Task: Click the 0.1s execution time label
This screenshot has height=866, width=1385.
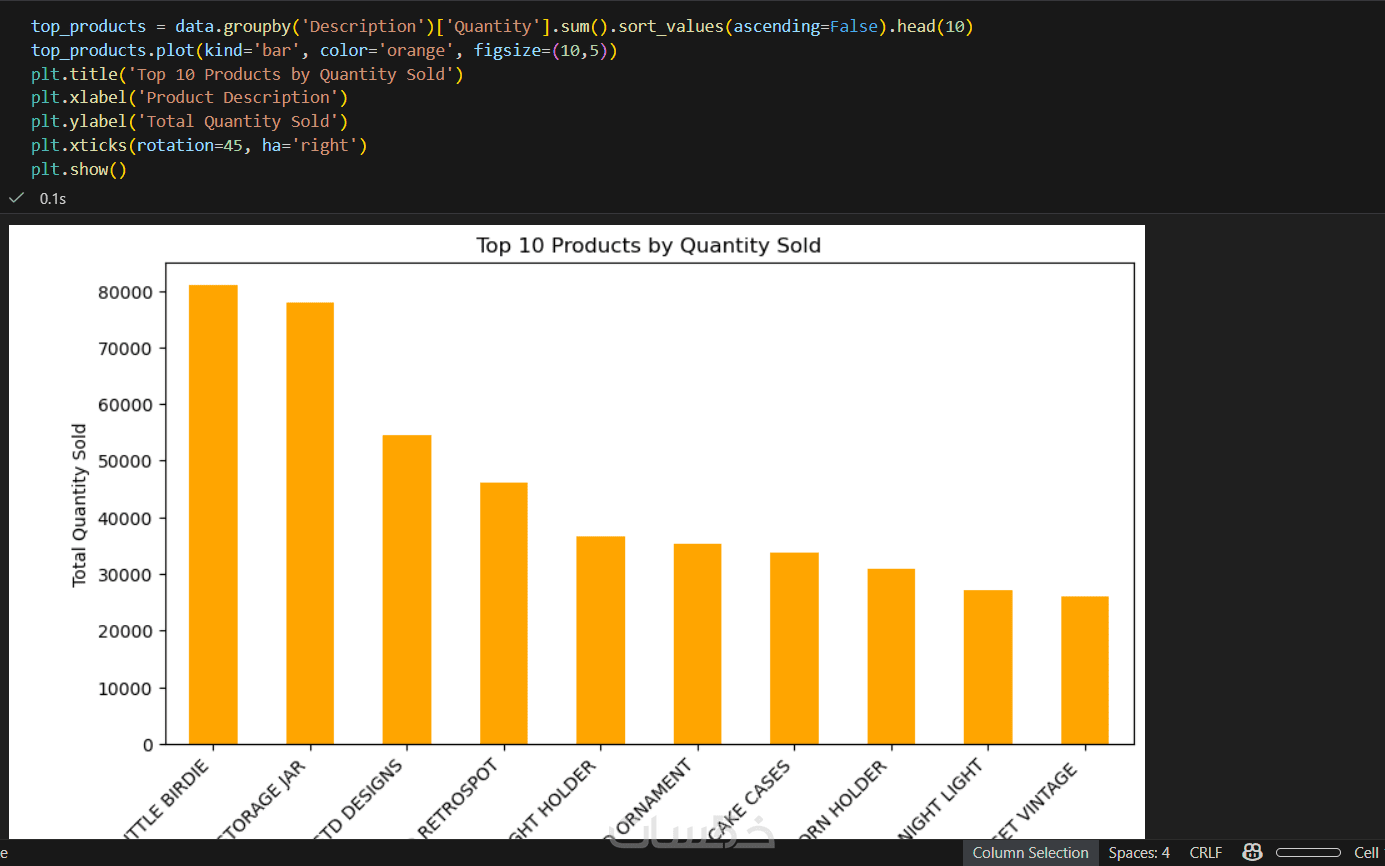Action: click(53, 198)
